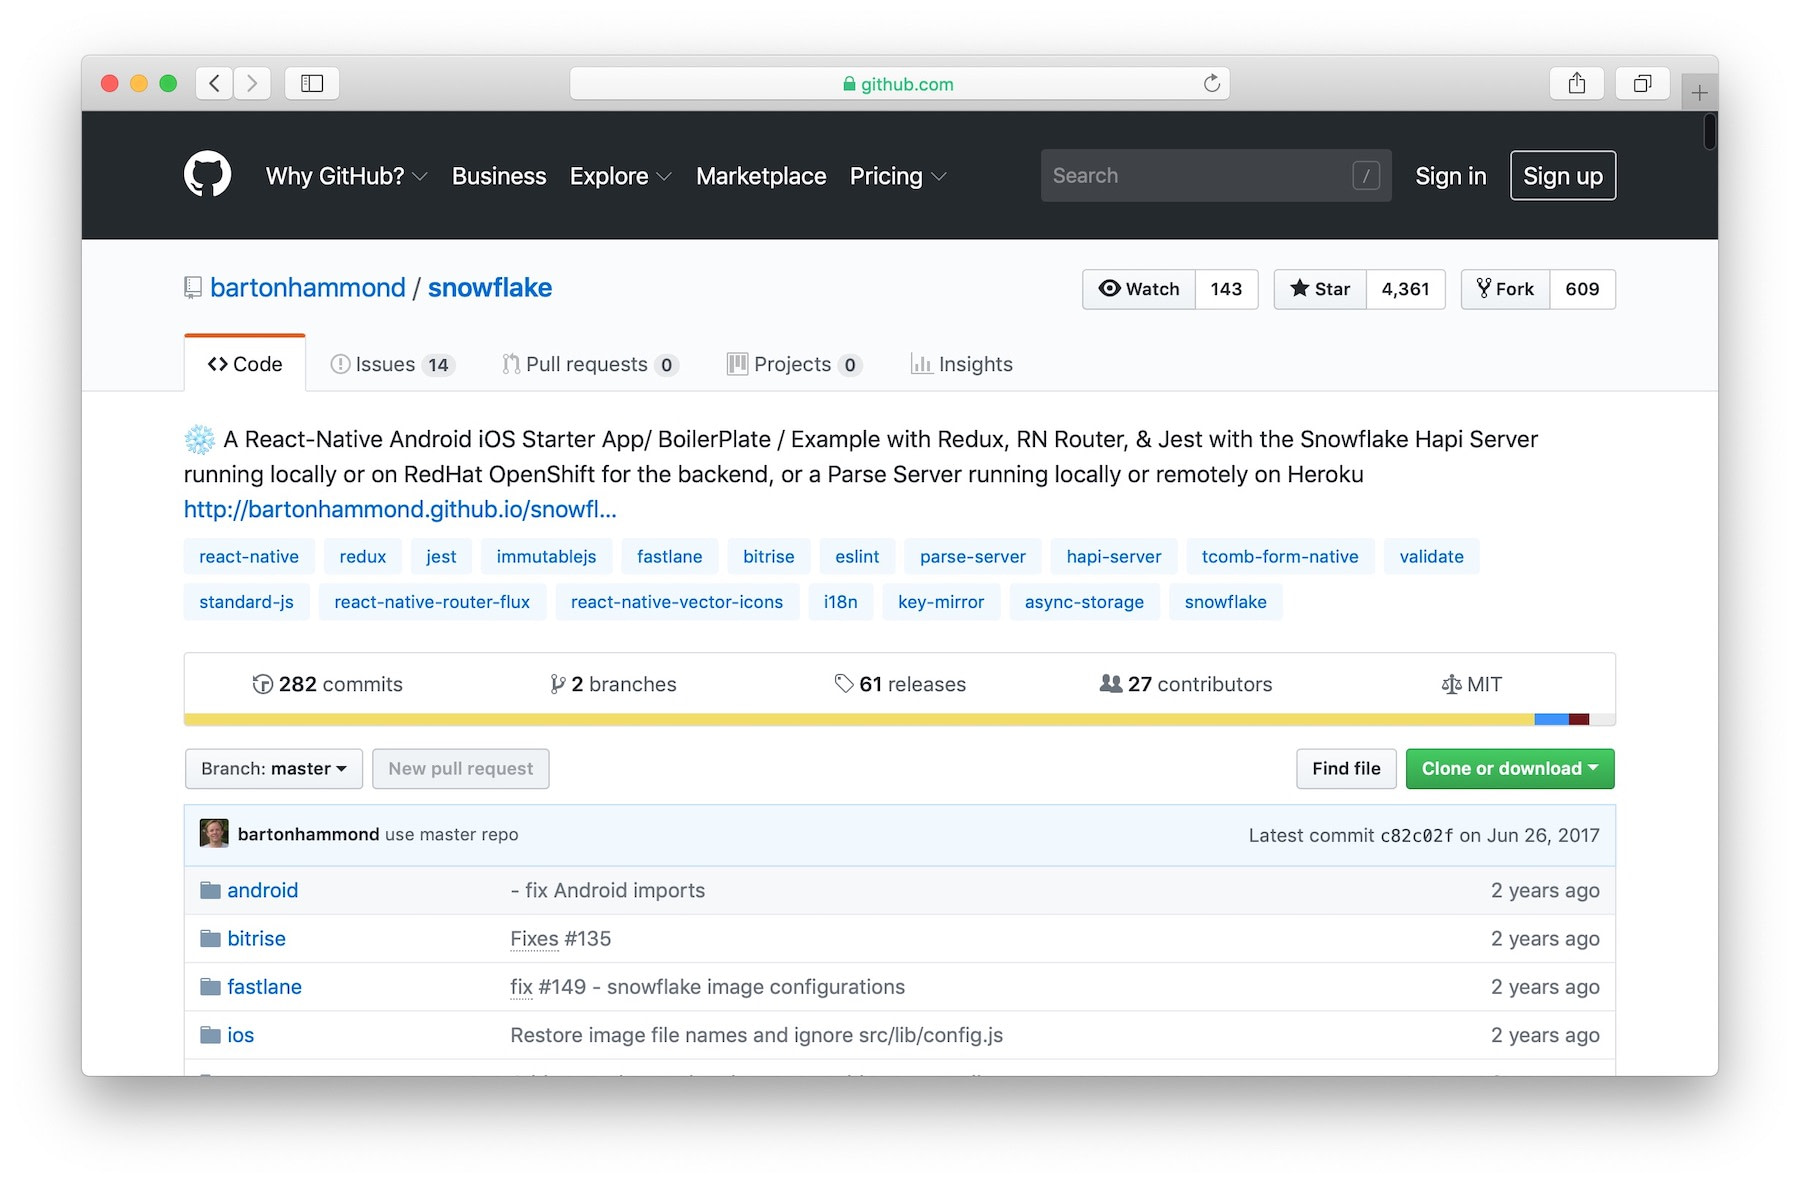
Task: Switch to the Issues tab
Action: 392,364
